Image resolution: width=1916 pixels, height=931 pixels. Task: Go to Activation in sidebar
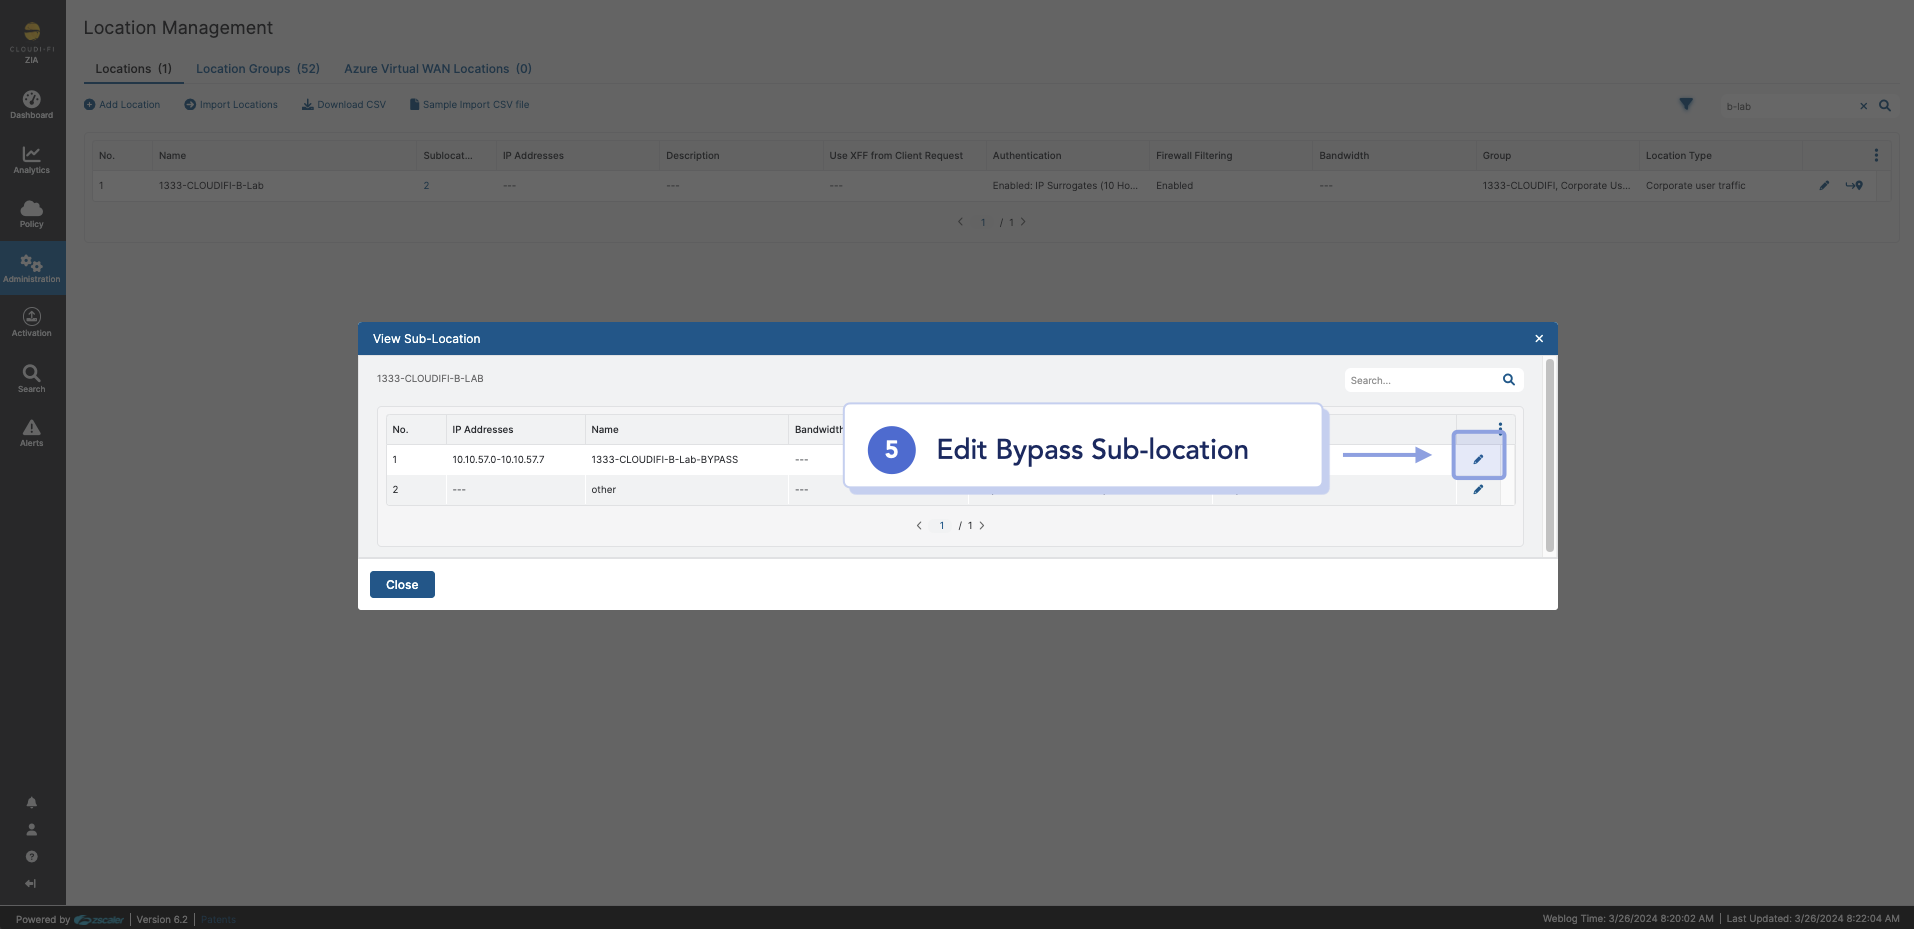point(32,322)
